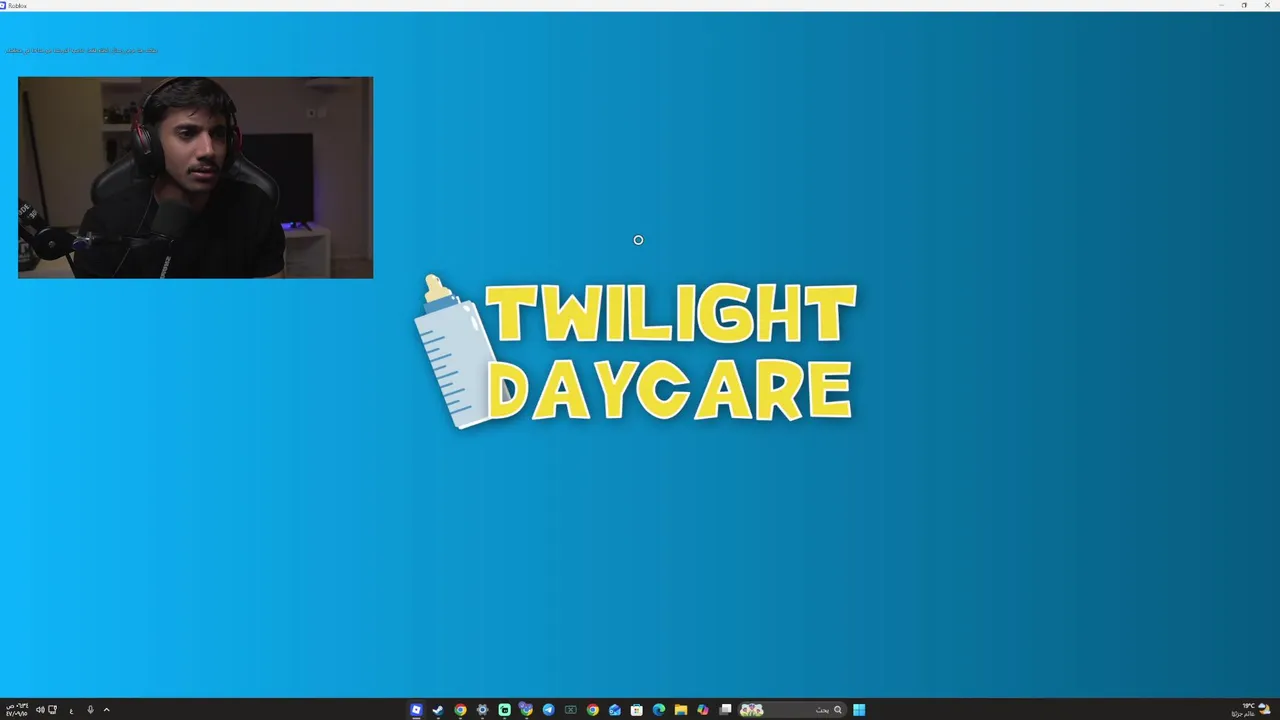Open the clock and date panel
The width and height of the screenshot is (1280, 720).
(17, 710)
